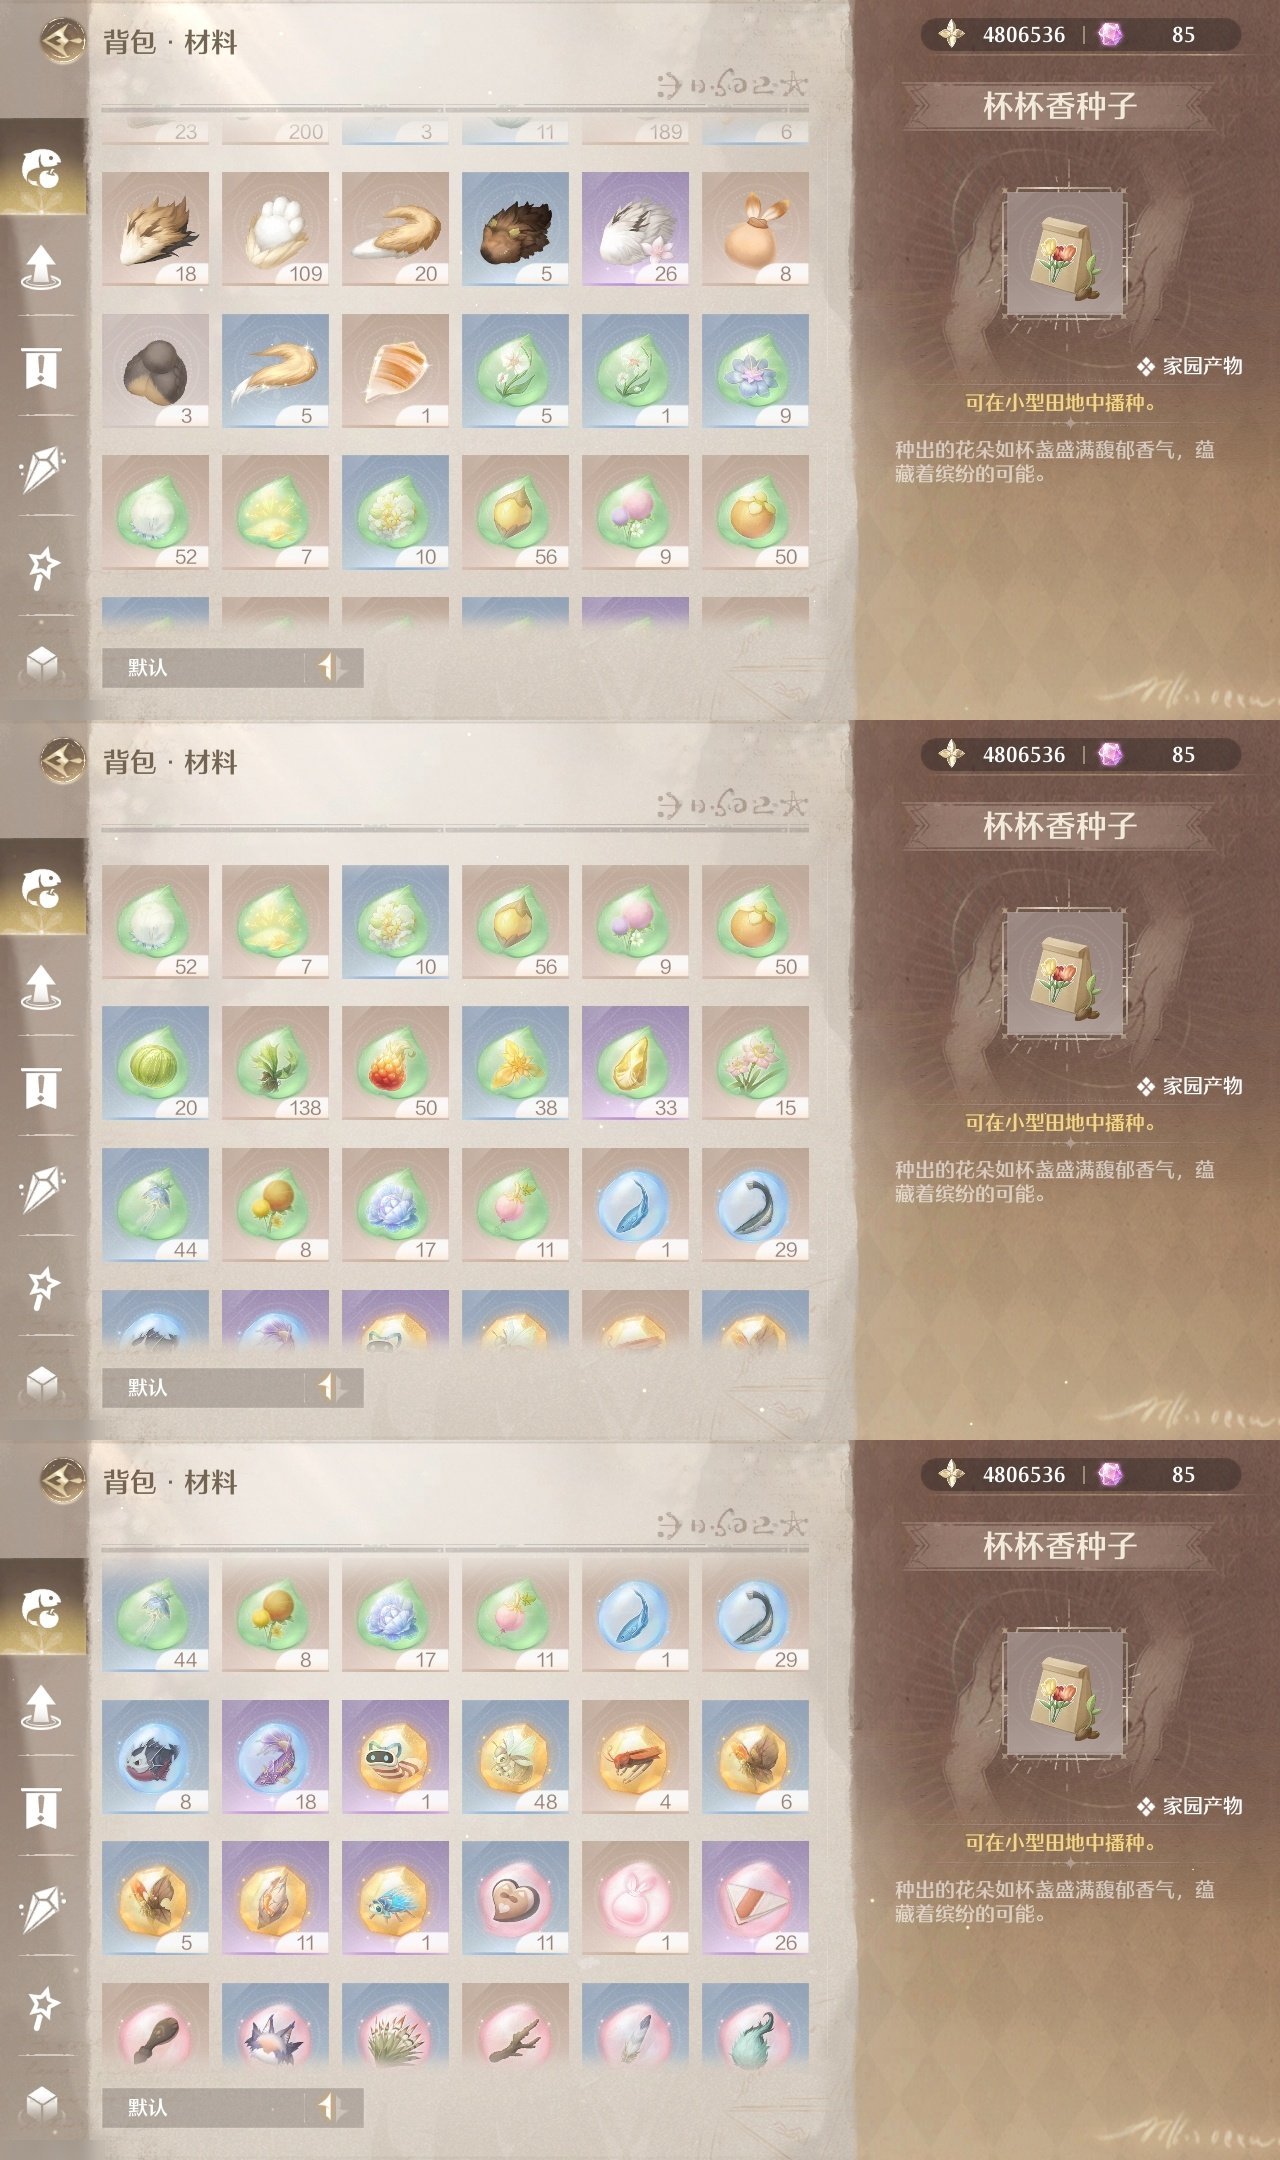1280x2160 pixels.
Task: Open the cube category tab in the top panel
Action: 42,663
